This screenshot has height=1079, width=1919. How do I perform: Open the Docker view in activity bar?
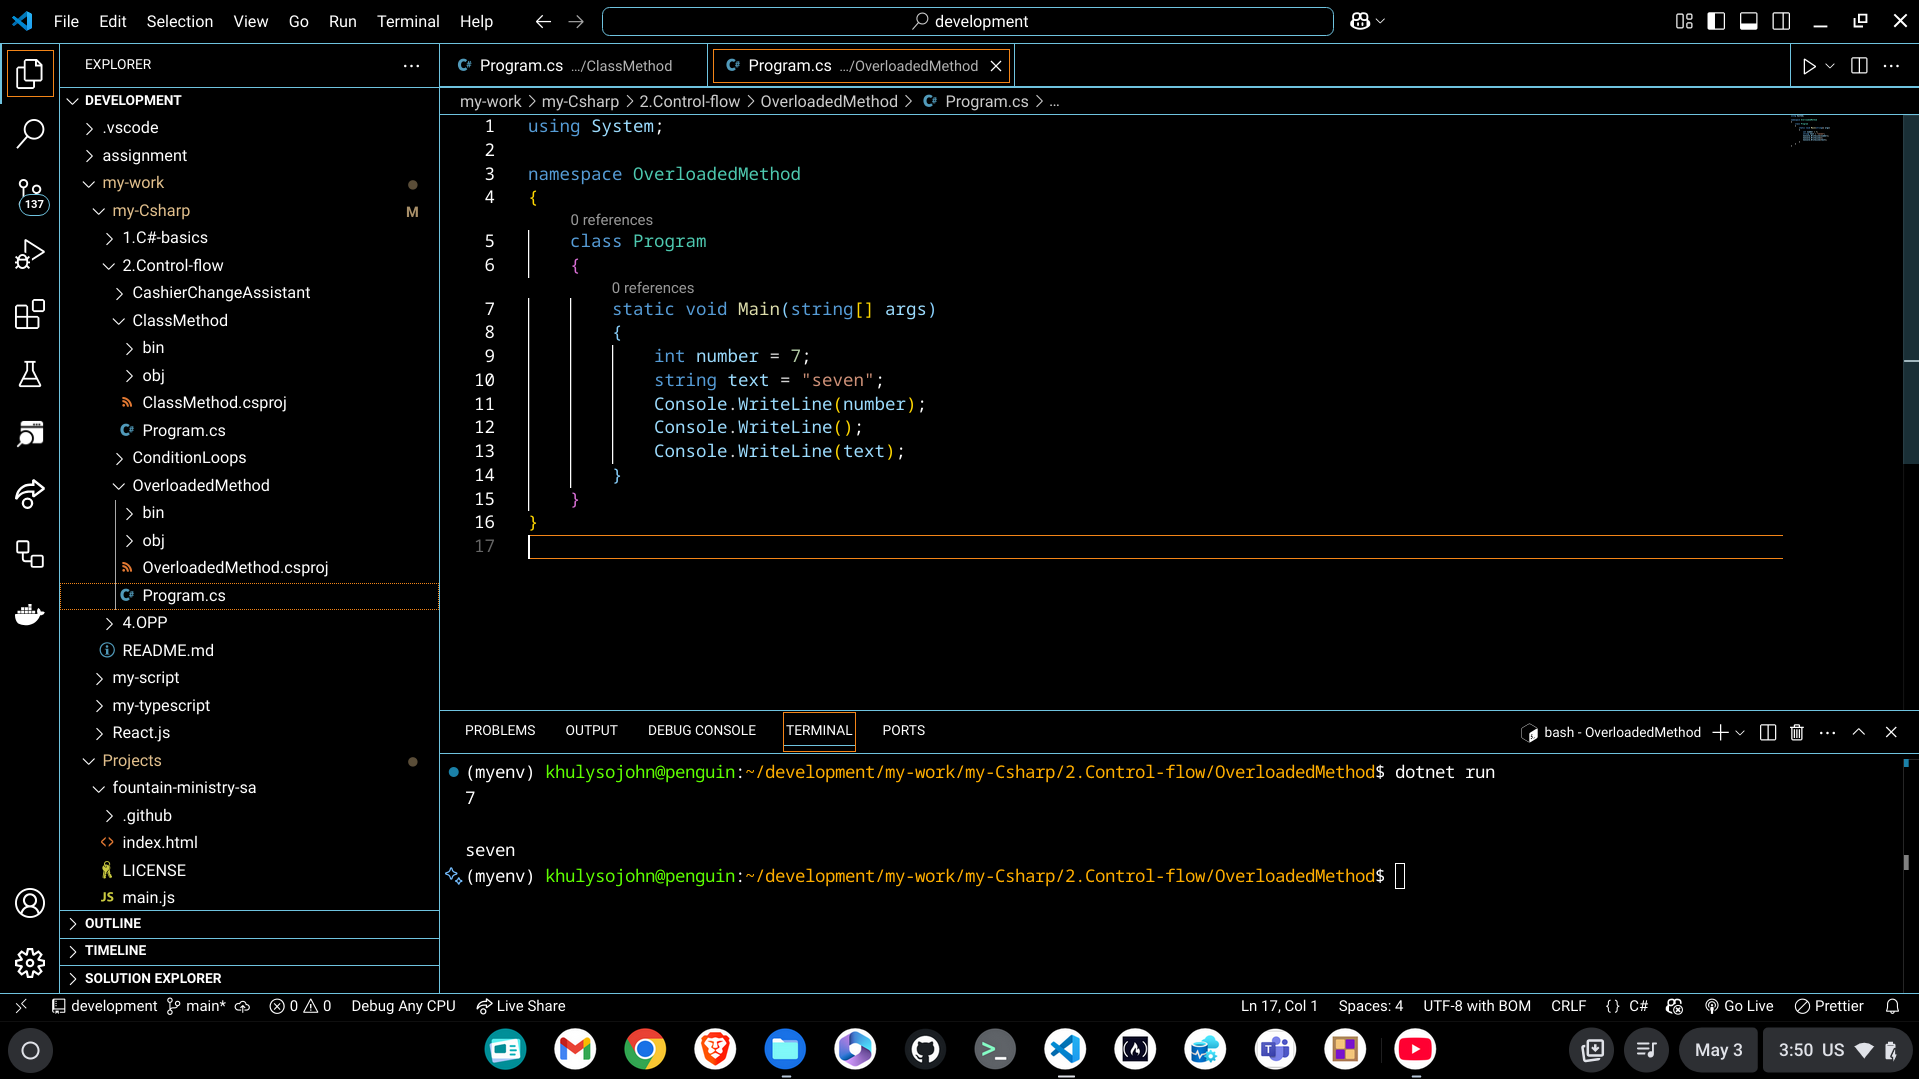(x=30, y=614)
